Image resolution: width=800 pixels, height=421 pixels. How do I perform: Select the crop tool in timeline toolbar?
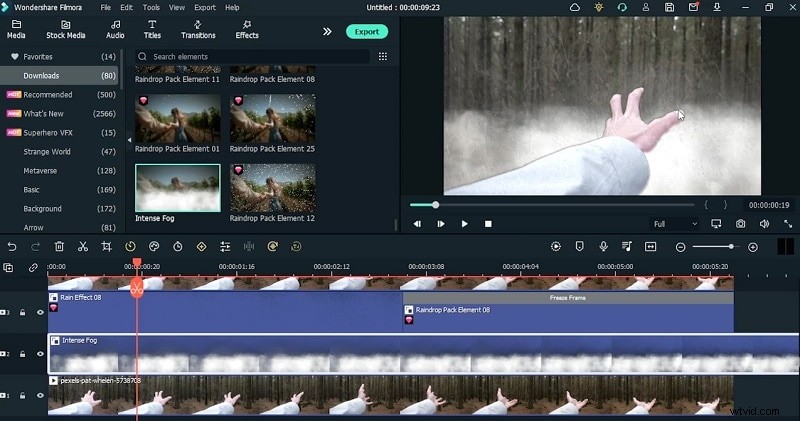(107, 246)
